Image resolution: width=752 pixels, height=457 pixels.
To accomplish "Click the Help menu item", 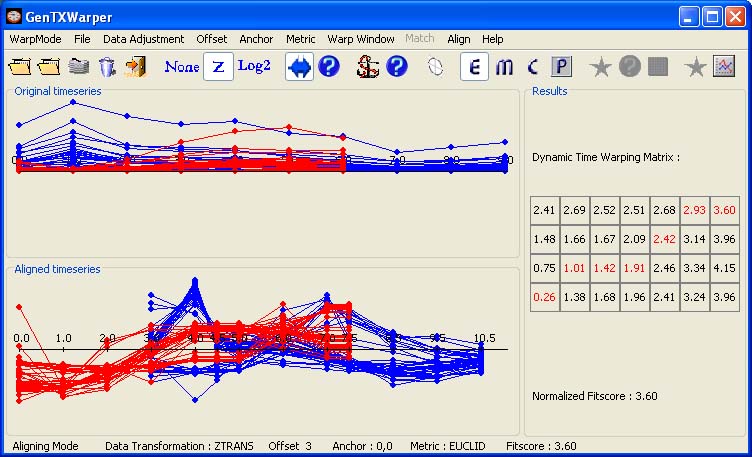I will [x=492, y=39].
